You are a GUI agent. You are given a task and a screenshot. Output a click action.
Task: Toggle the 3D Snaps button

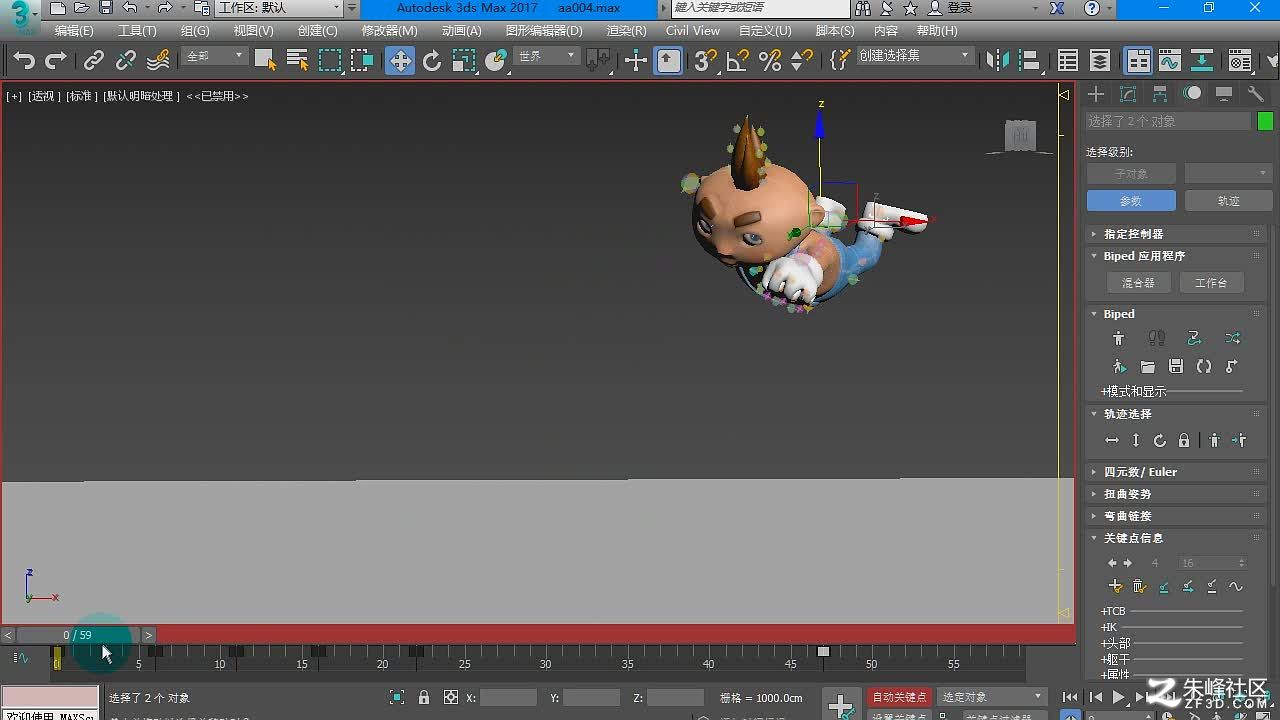coord(705,61)
